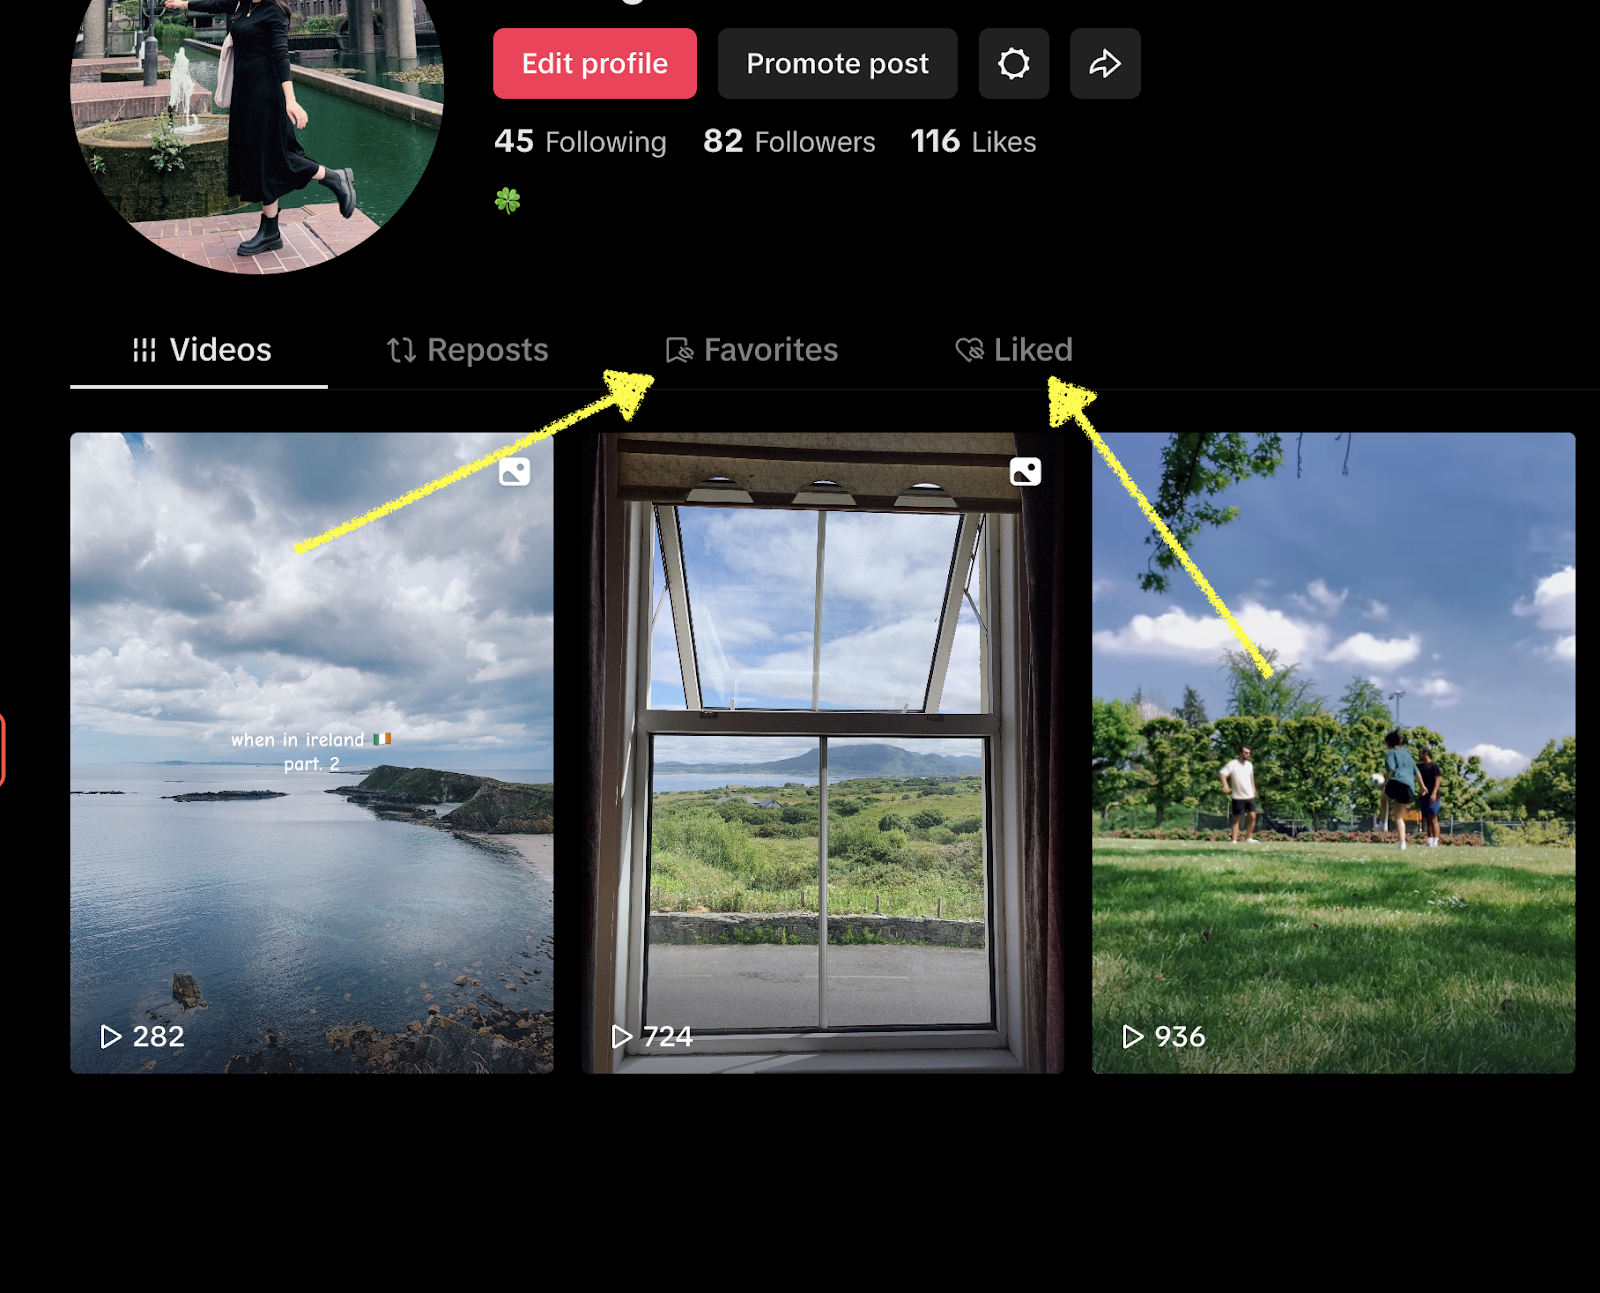Open the park football video thumbnail
Screen dimensions: 1600x1293
[x=1334, y=753]
